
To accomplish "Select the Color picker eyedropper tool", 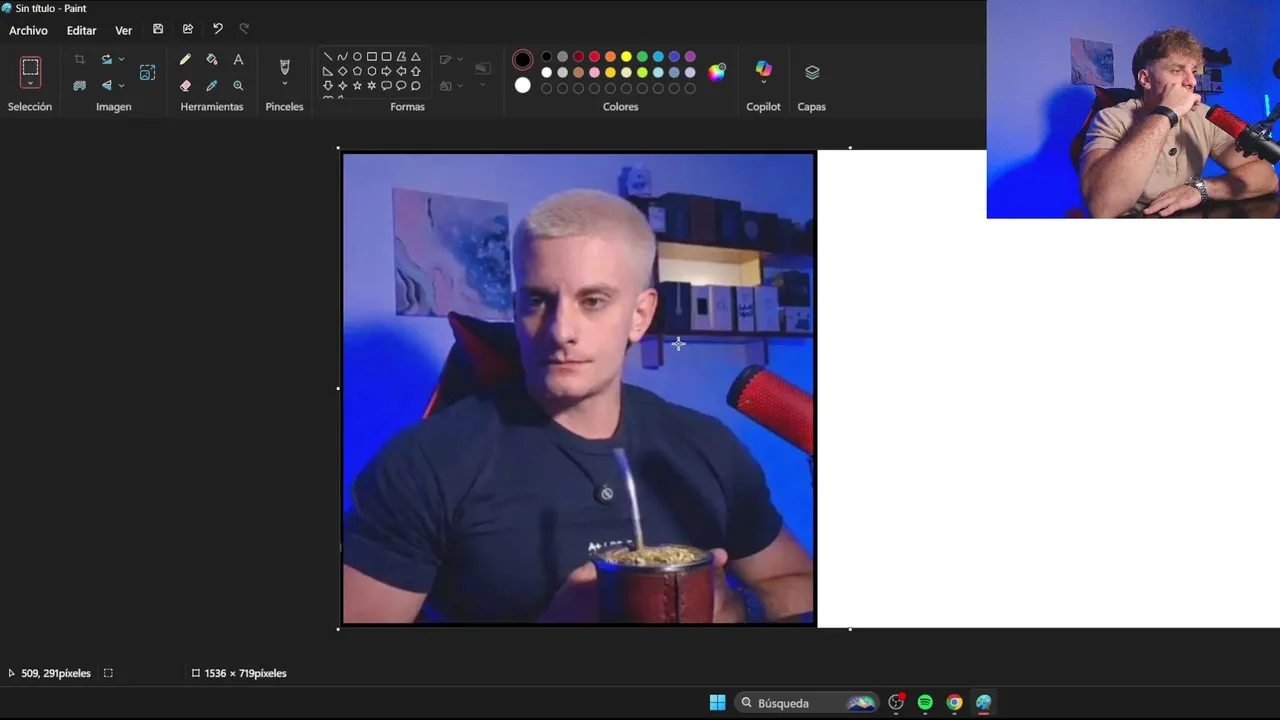I will click(212, 86).
